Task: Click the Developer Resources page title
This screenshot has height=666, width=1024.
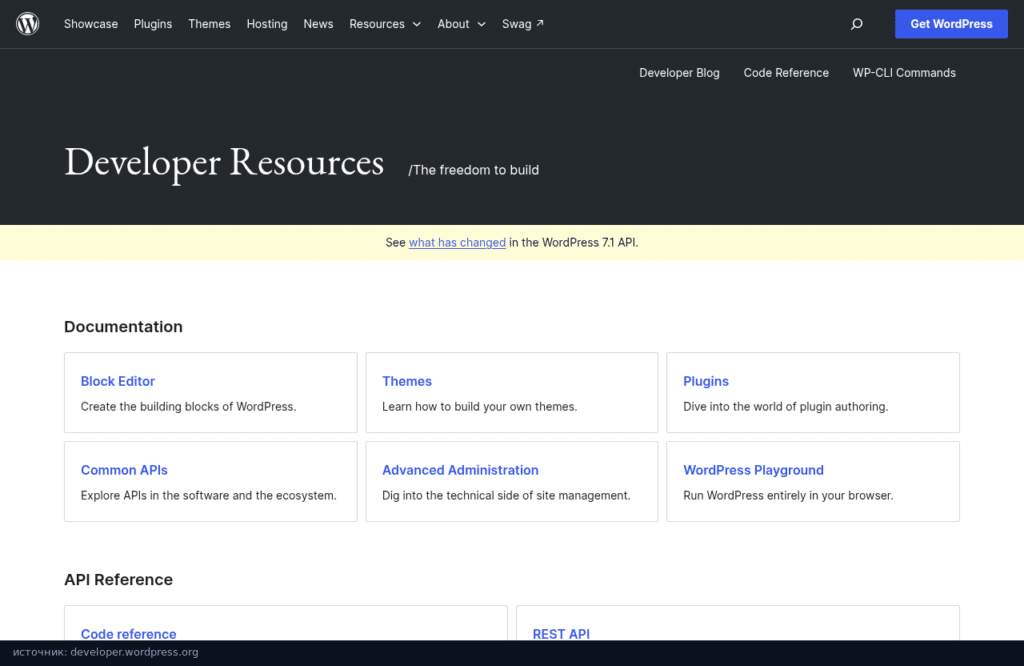Action: 224,163
